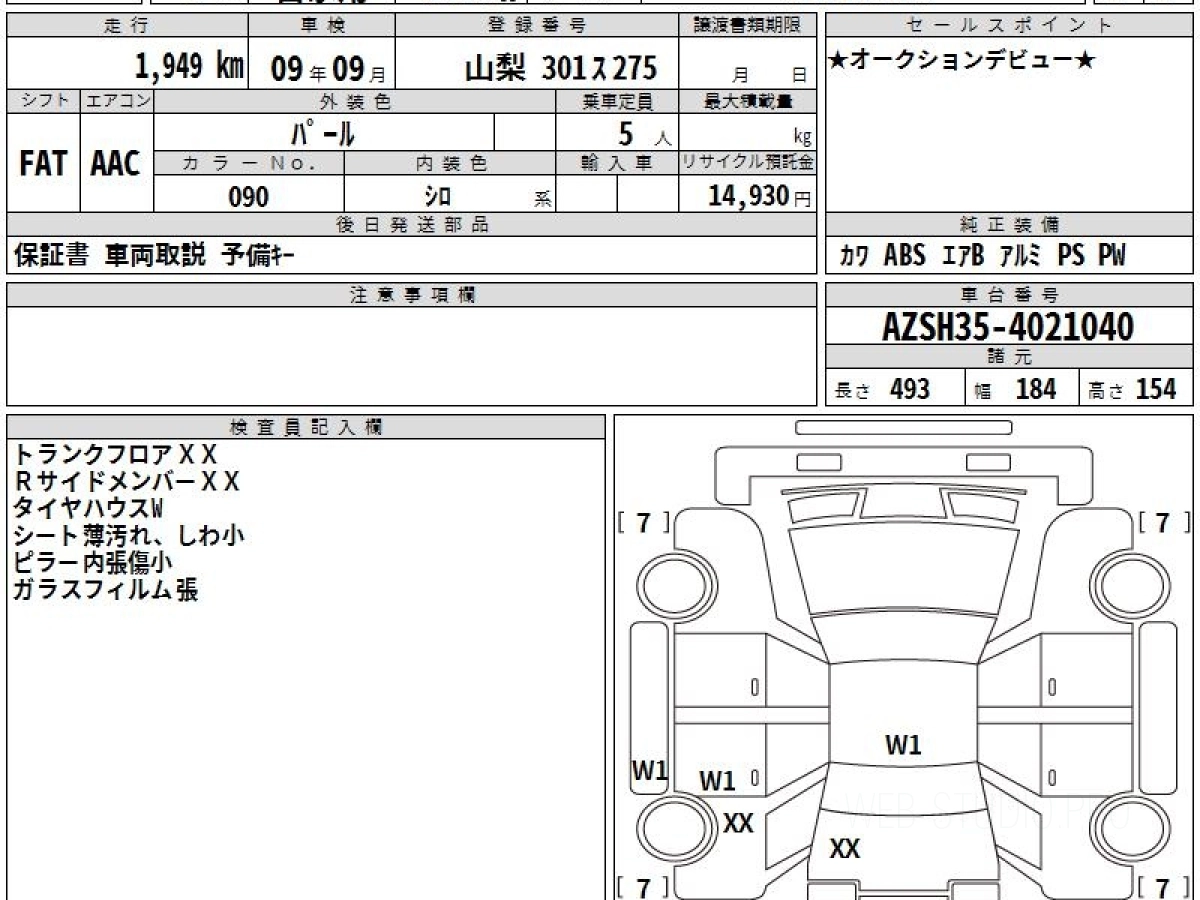1200x900 pixels.
Task: Click note ガラスフィルム張
Action: [x=105, y=589]
